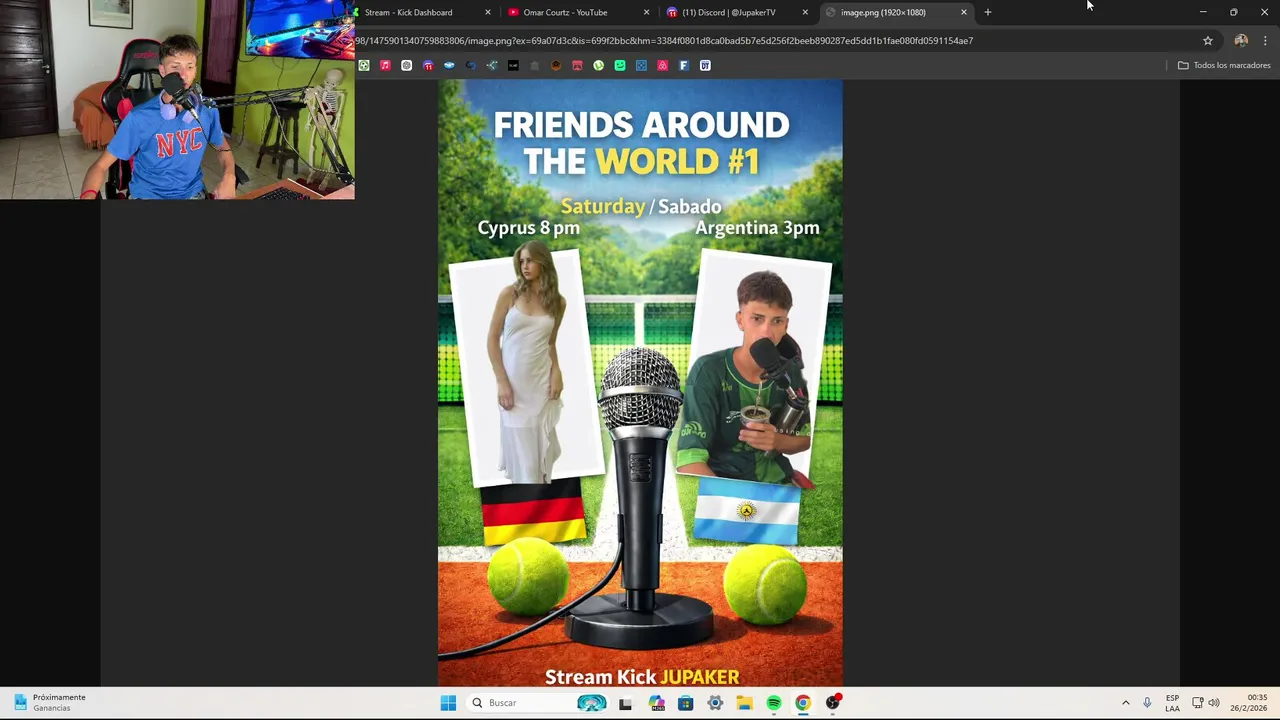Open the Próximamente Ganancias widget
Viewport: 1280px width, 720px height.
(x=50, y=703)
